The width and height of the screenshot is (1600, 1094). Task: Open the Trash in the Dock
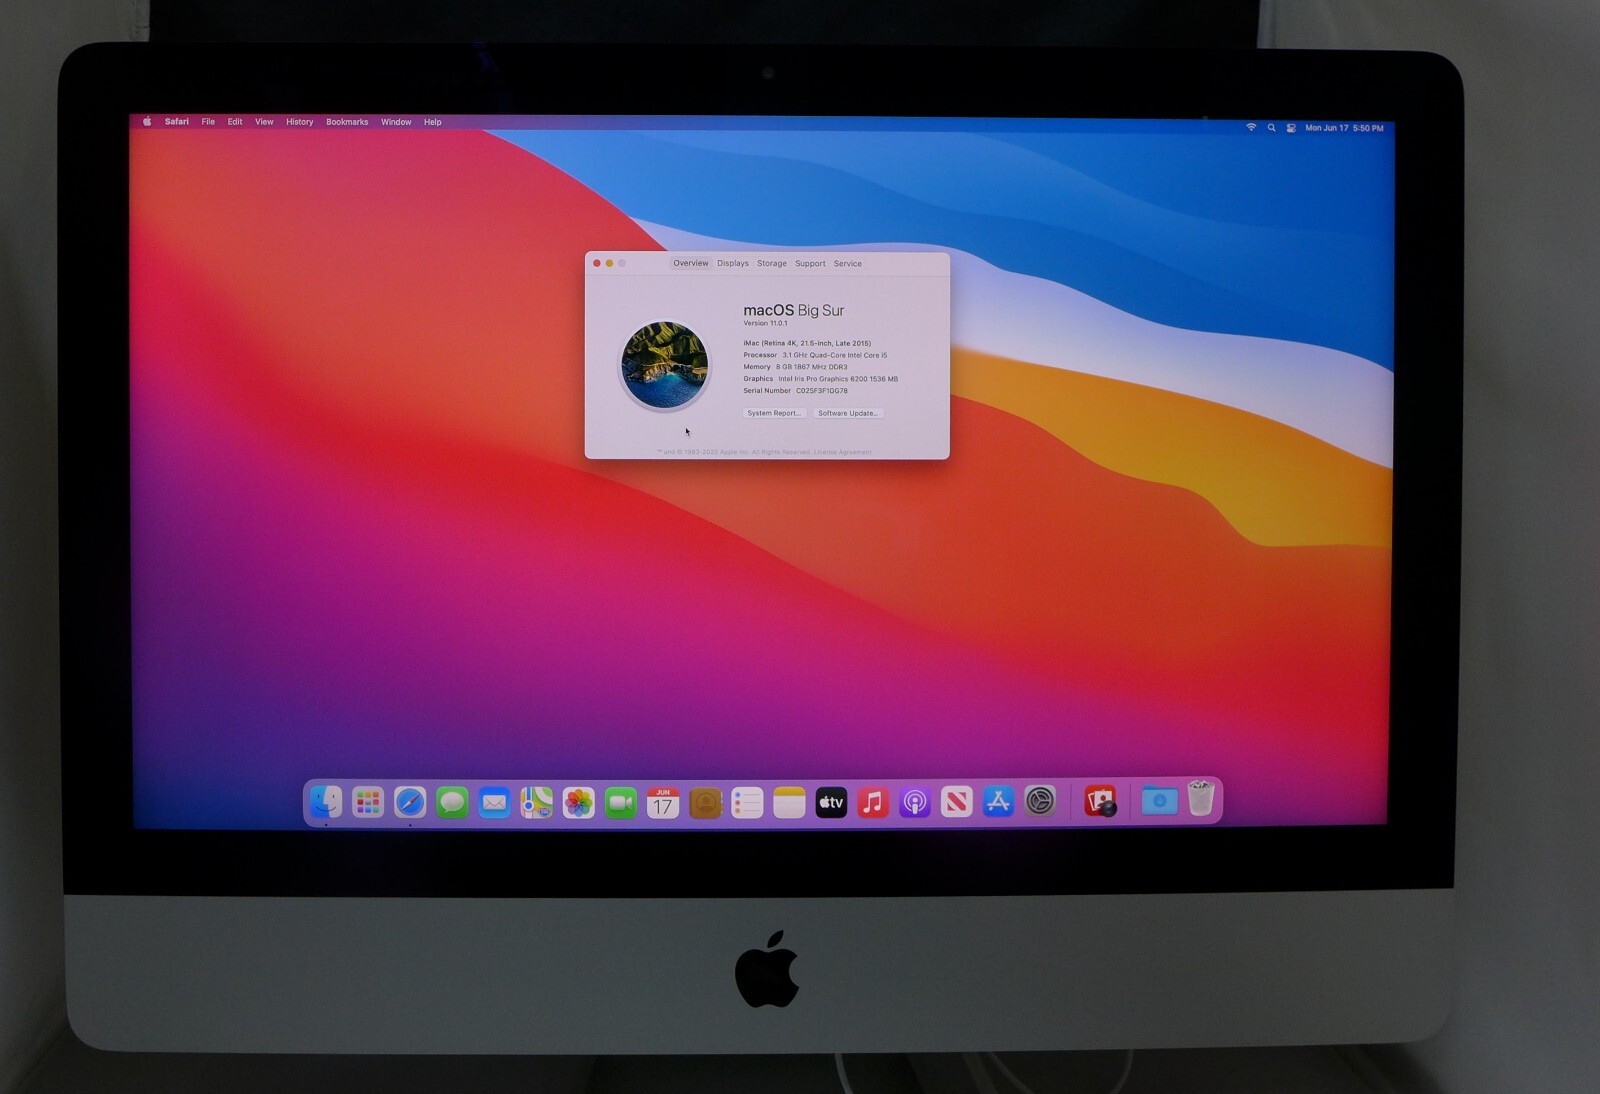pos(1201,800)
